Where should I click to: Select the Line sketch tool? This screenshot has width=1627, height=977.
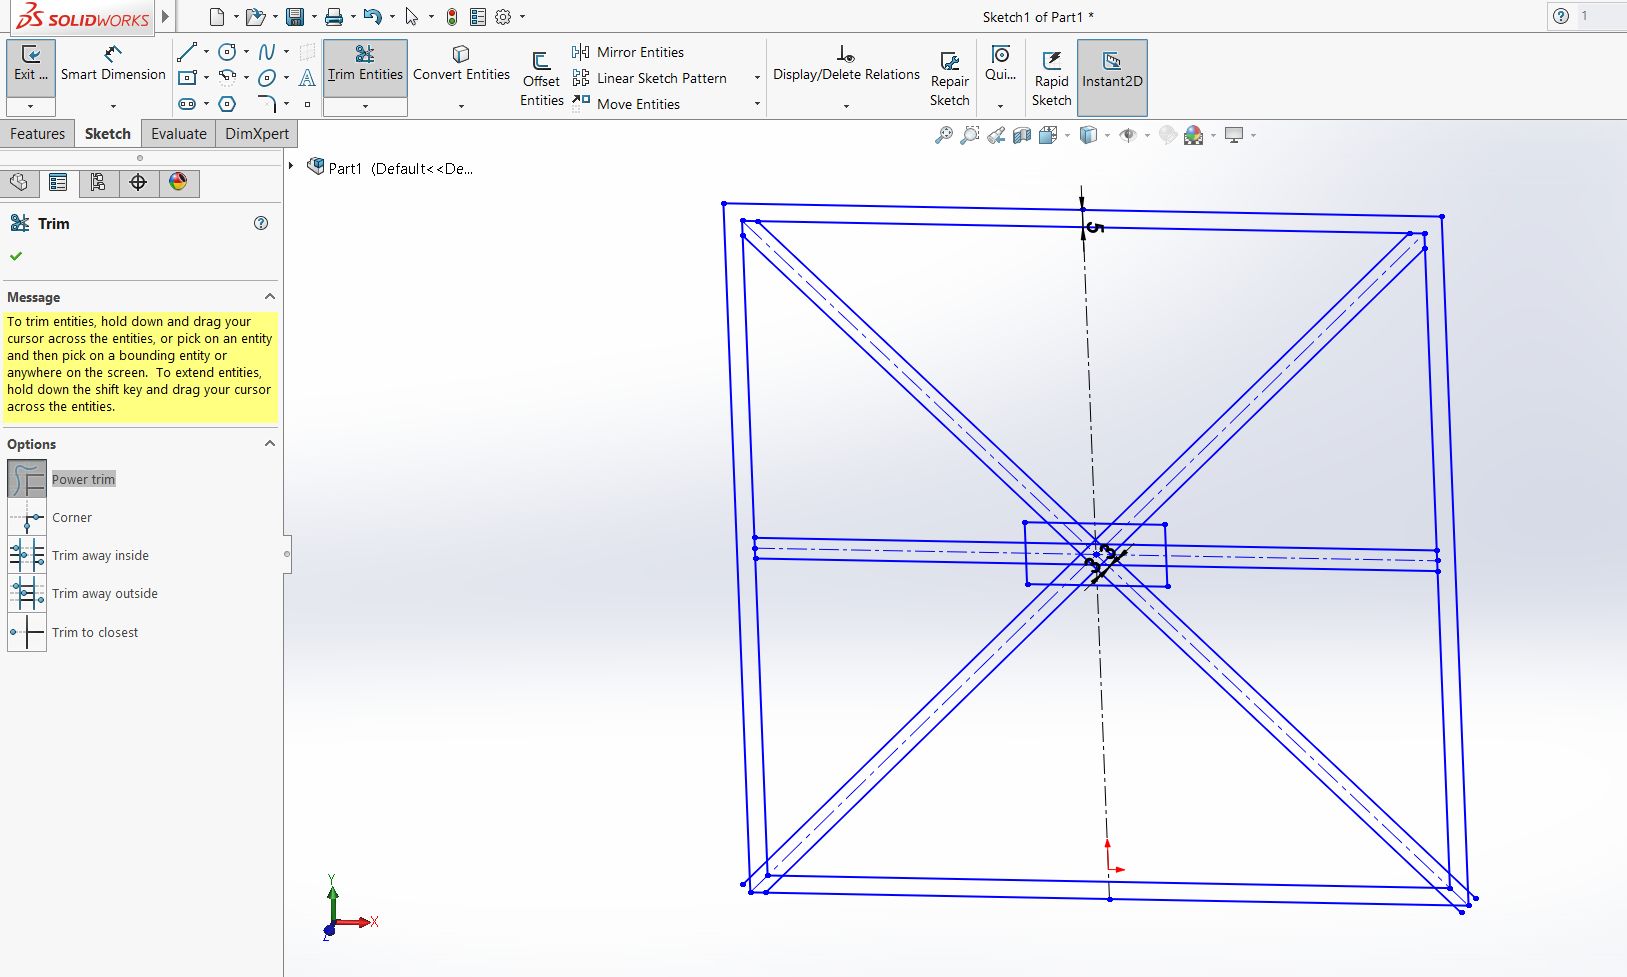pos(187,52)
